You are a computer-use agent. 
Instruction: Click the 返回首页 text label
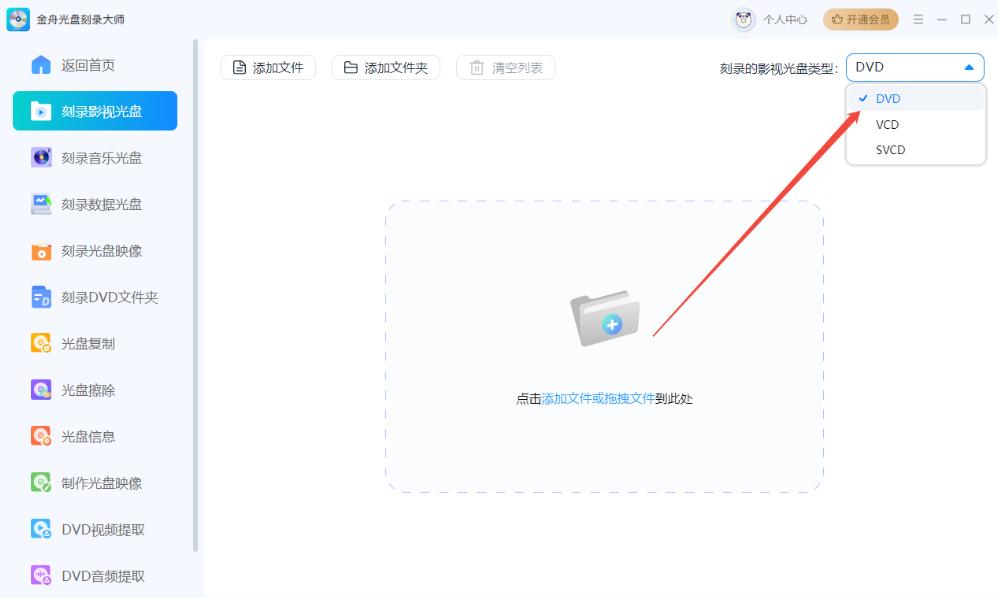pos(88,66)
